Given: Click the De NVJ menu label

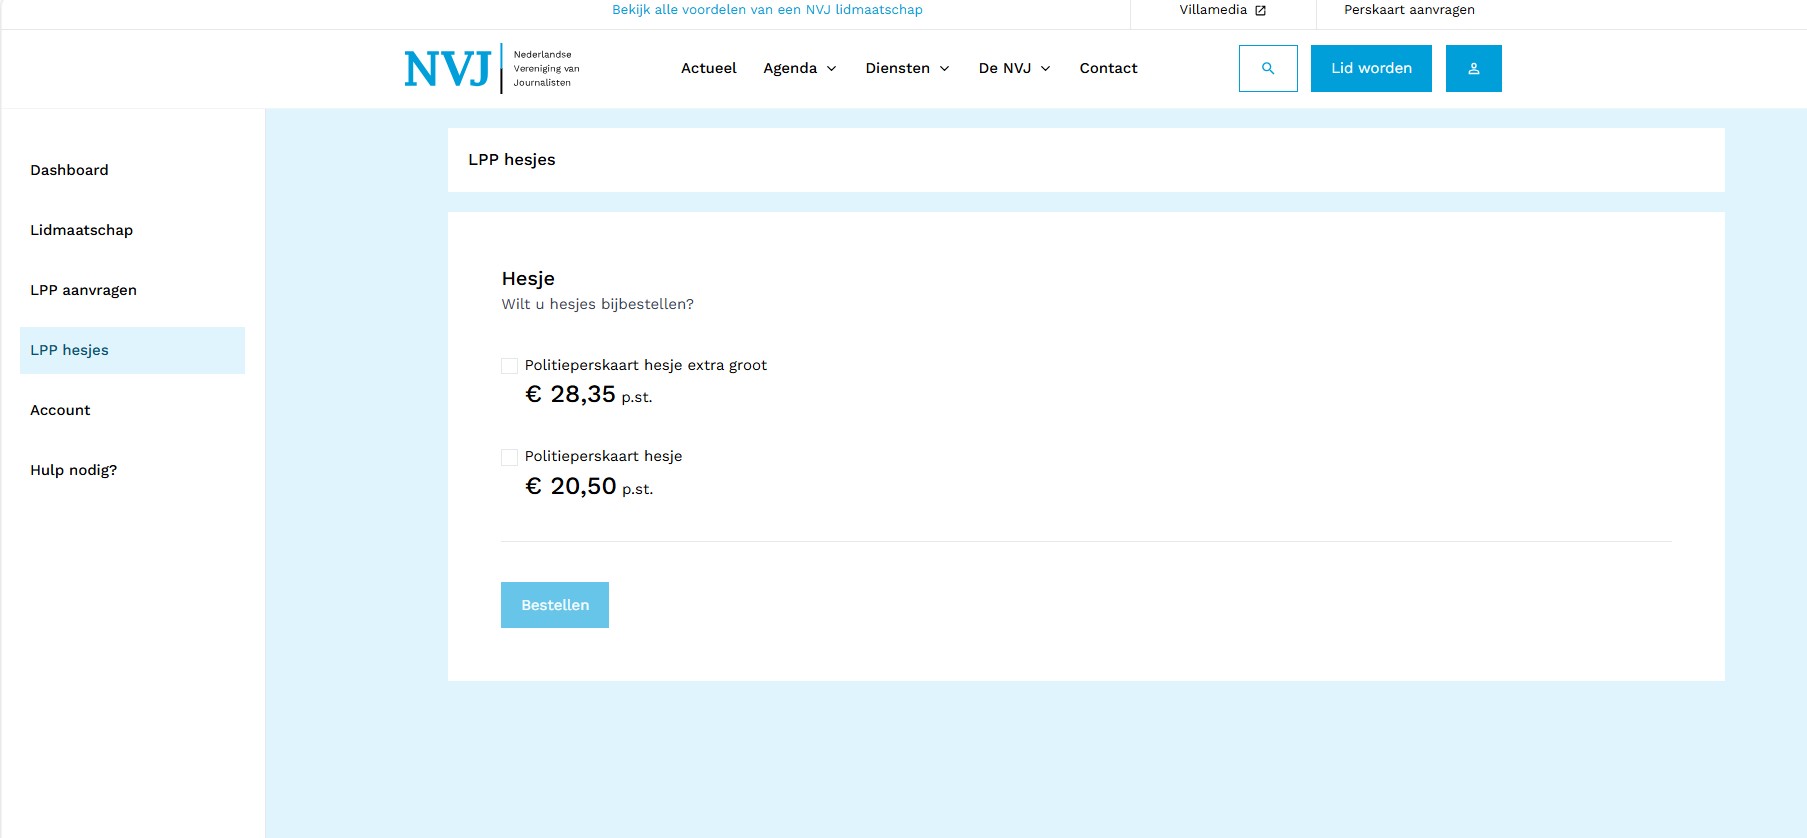Looking at the screenshot, I should (1005, 68).
